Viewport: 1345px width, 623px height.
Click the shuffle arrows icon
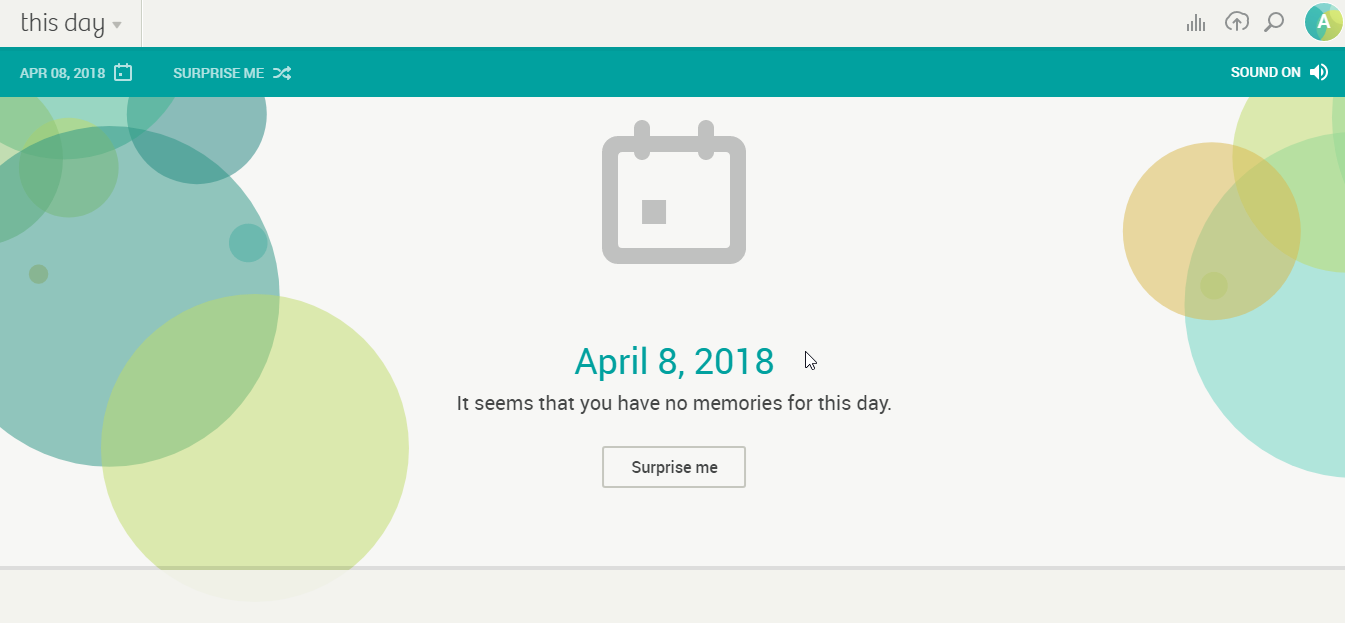click(282, 73)
